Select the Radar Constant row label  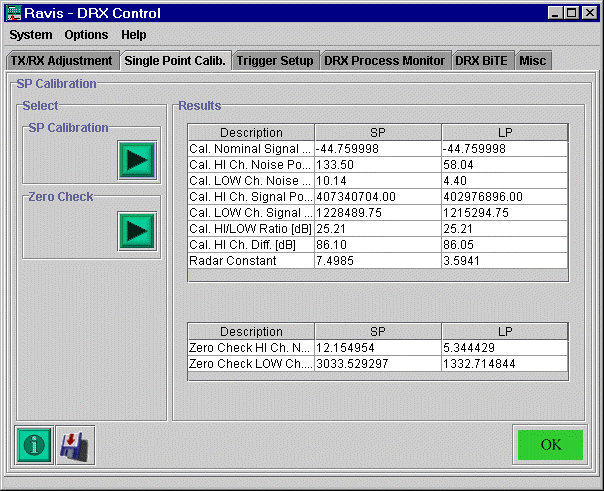[x=251, y=261]
